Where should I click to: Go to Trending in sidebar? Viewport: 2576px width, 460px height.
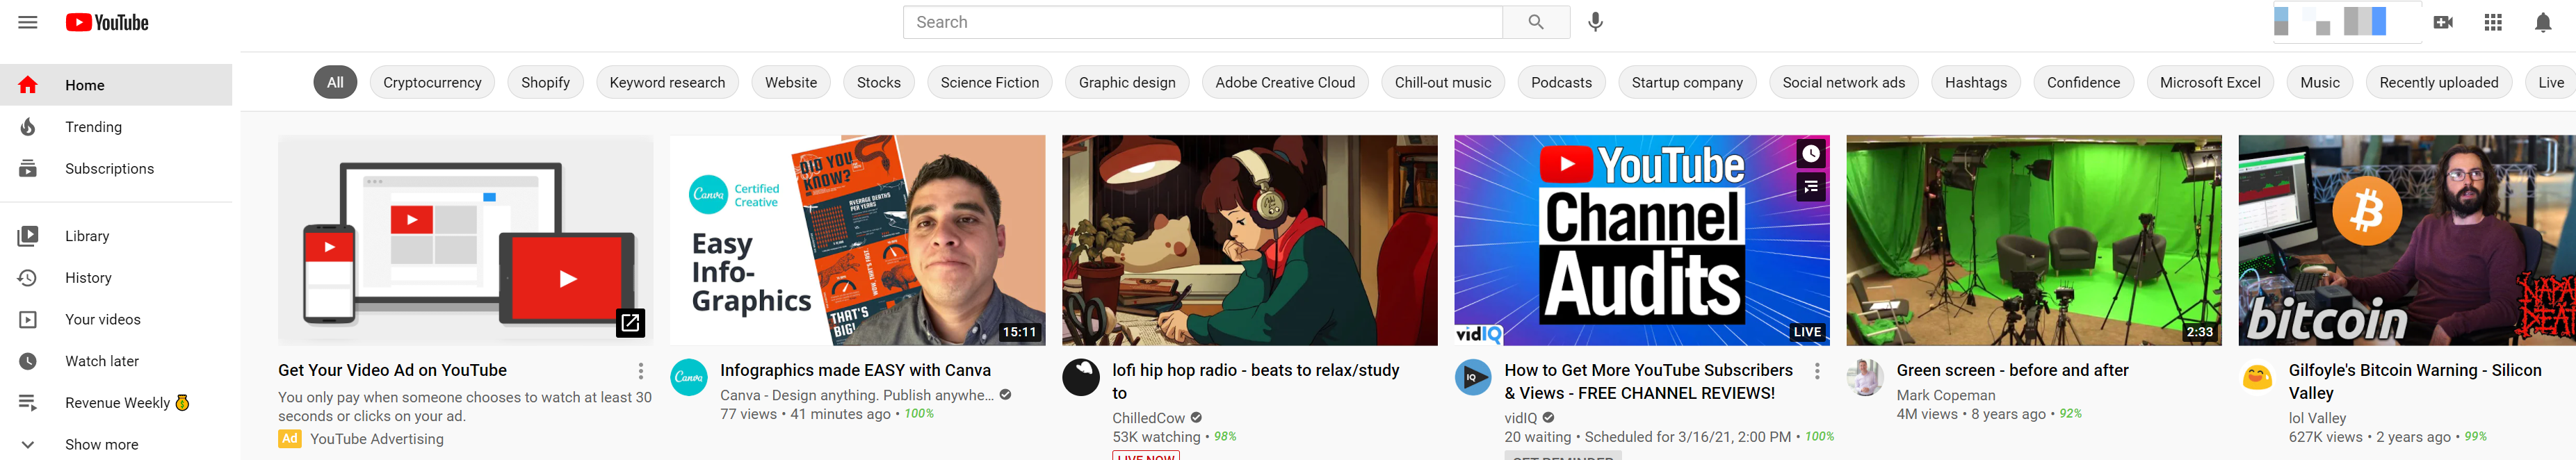[x=93, y=127]
